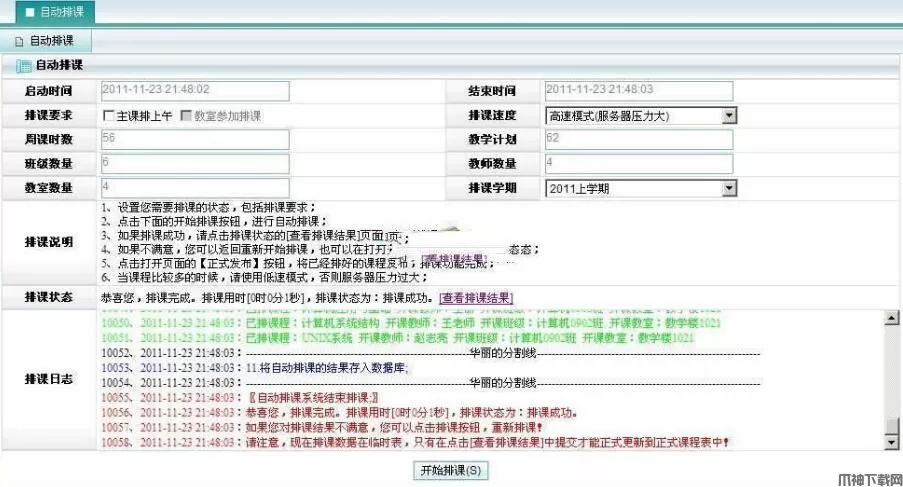This screenshot has width=903, height=487.
Task: Click the 班级数量 input field
Action: tap(195, 163)
